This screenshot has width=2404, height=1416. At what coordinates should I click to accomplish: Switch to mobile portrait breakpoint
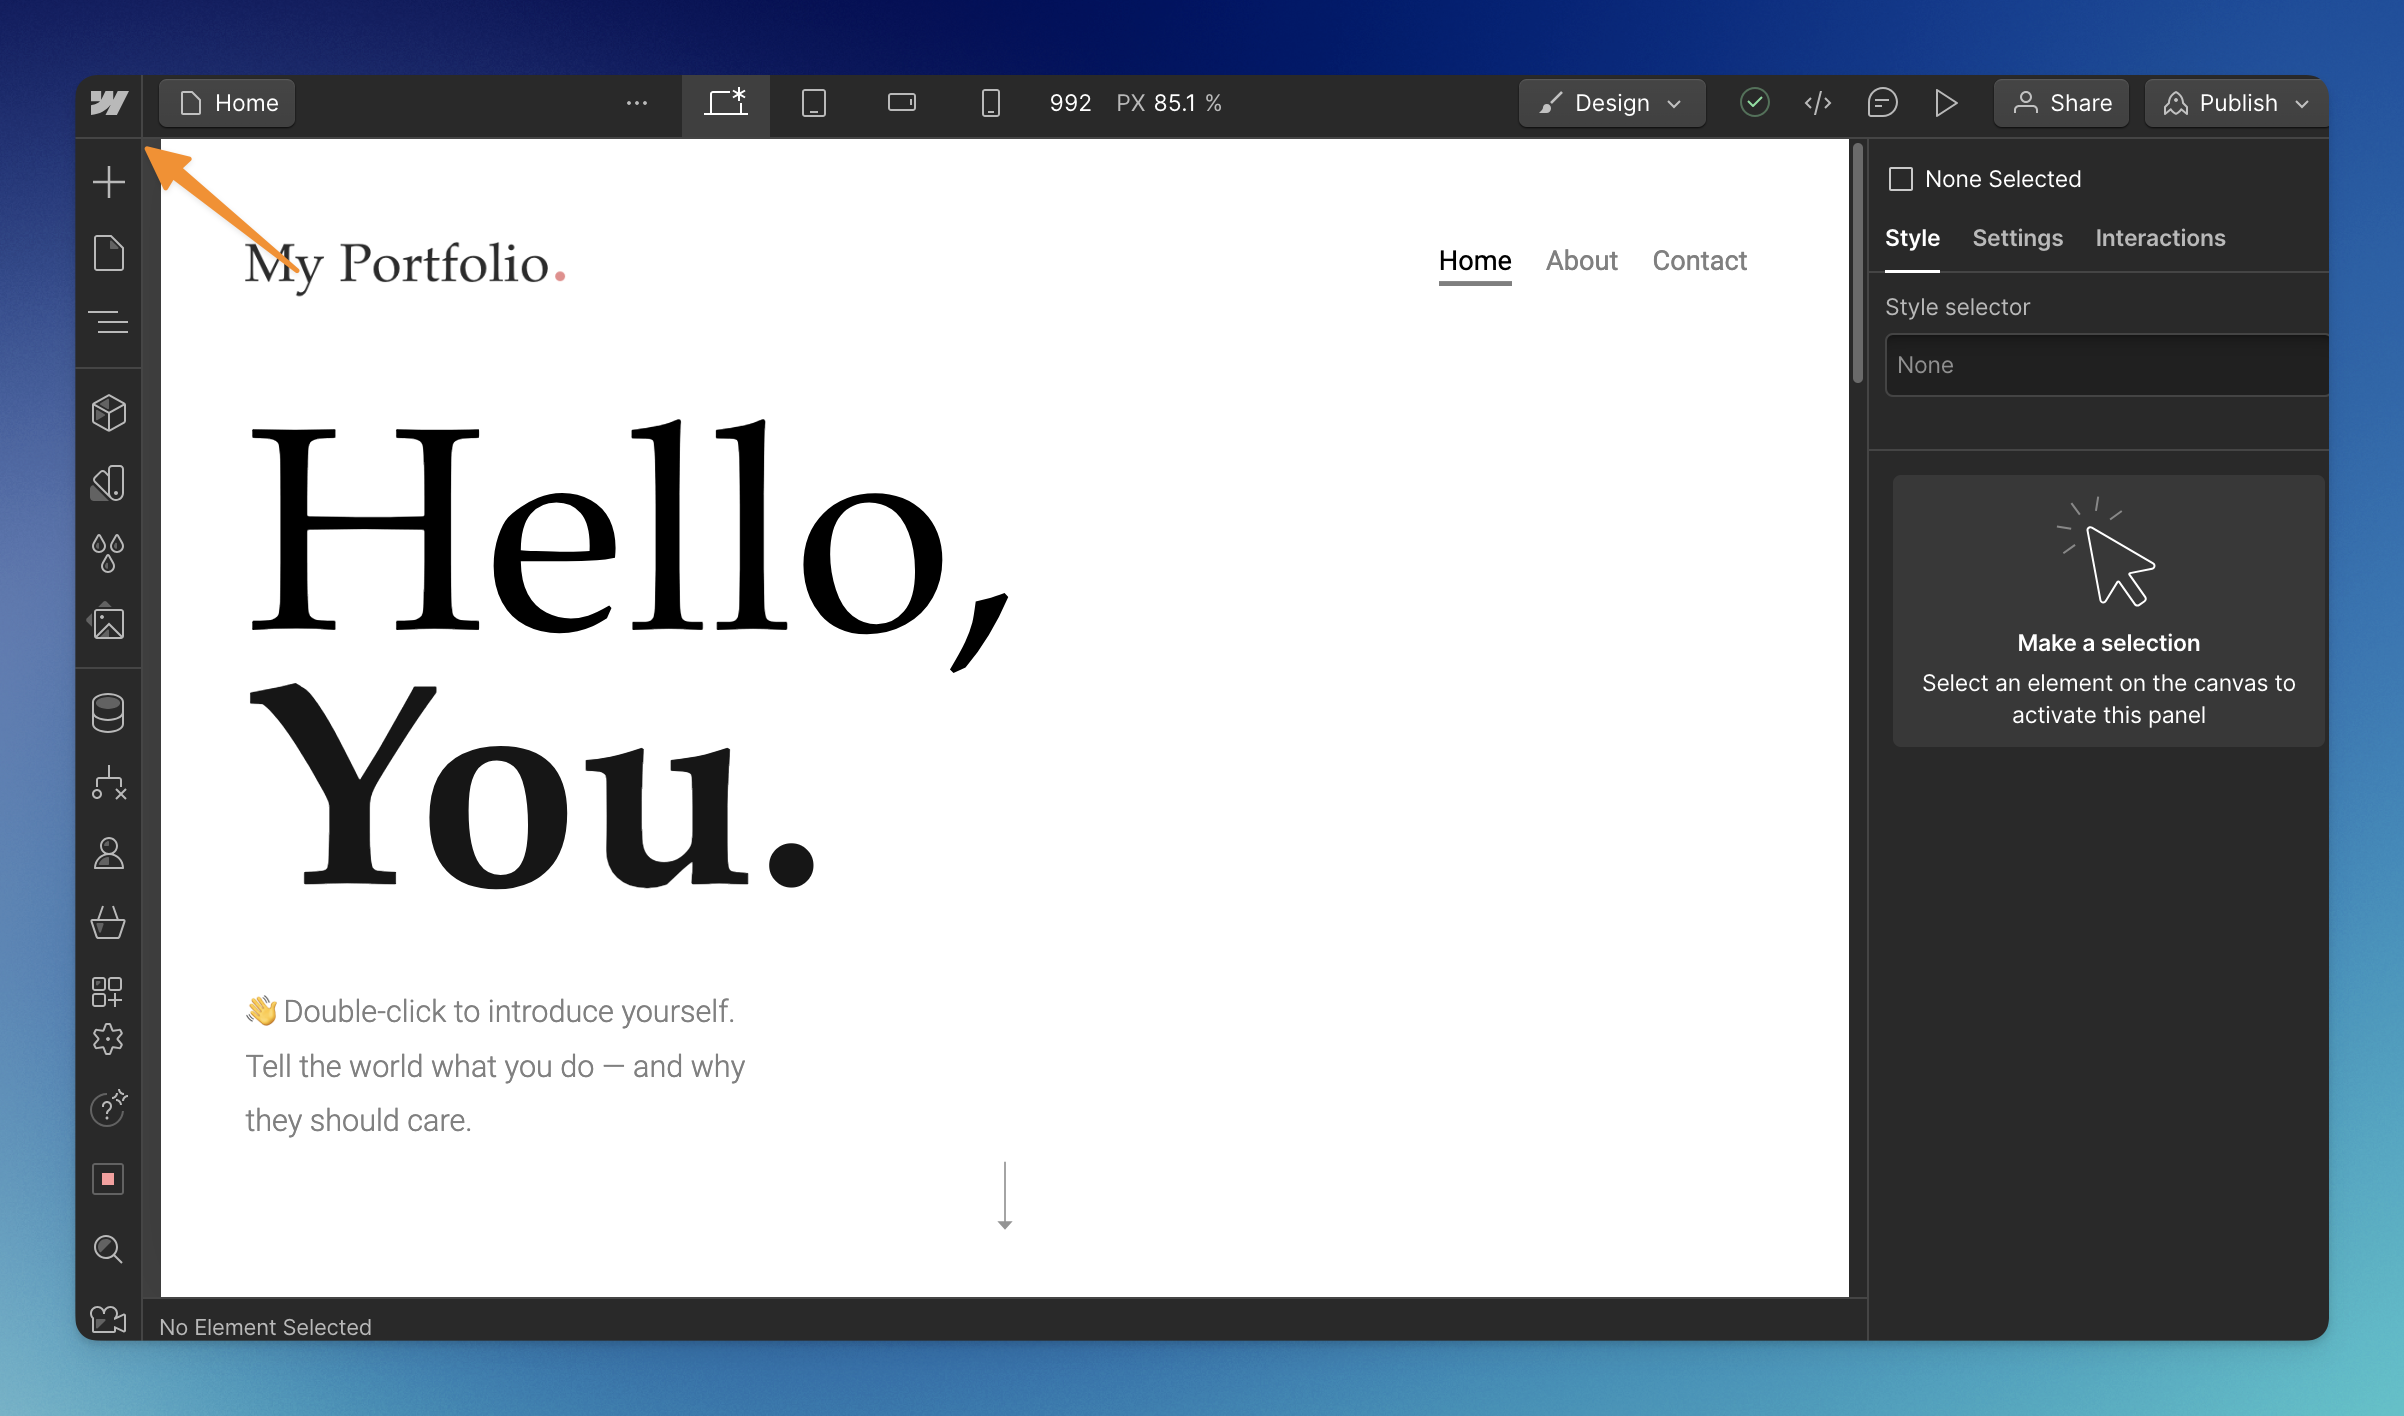coord(990,103)
